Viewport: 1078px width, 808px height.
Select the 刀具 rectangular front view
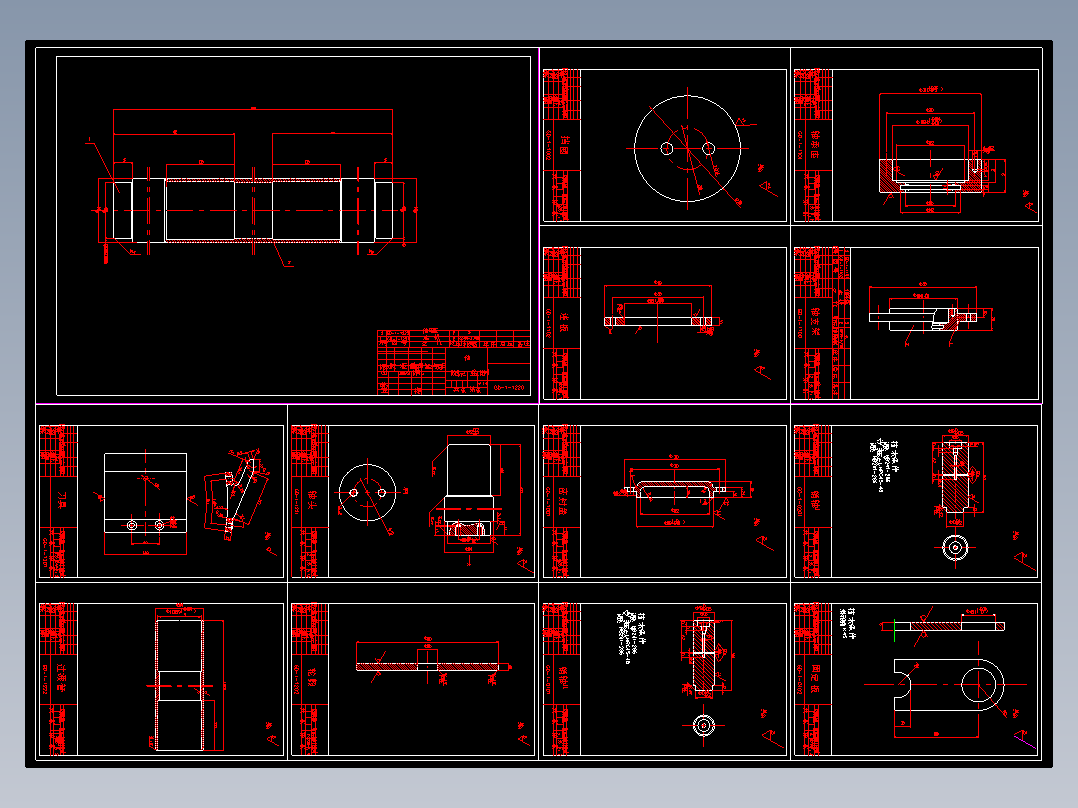145,492
